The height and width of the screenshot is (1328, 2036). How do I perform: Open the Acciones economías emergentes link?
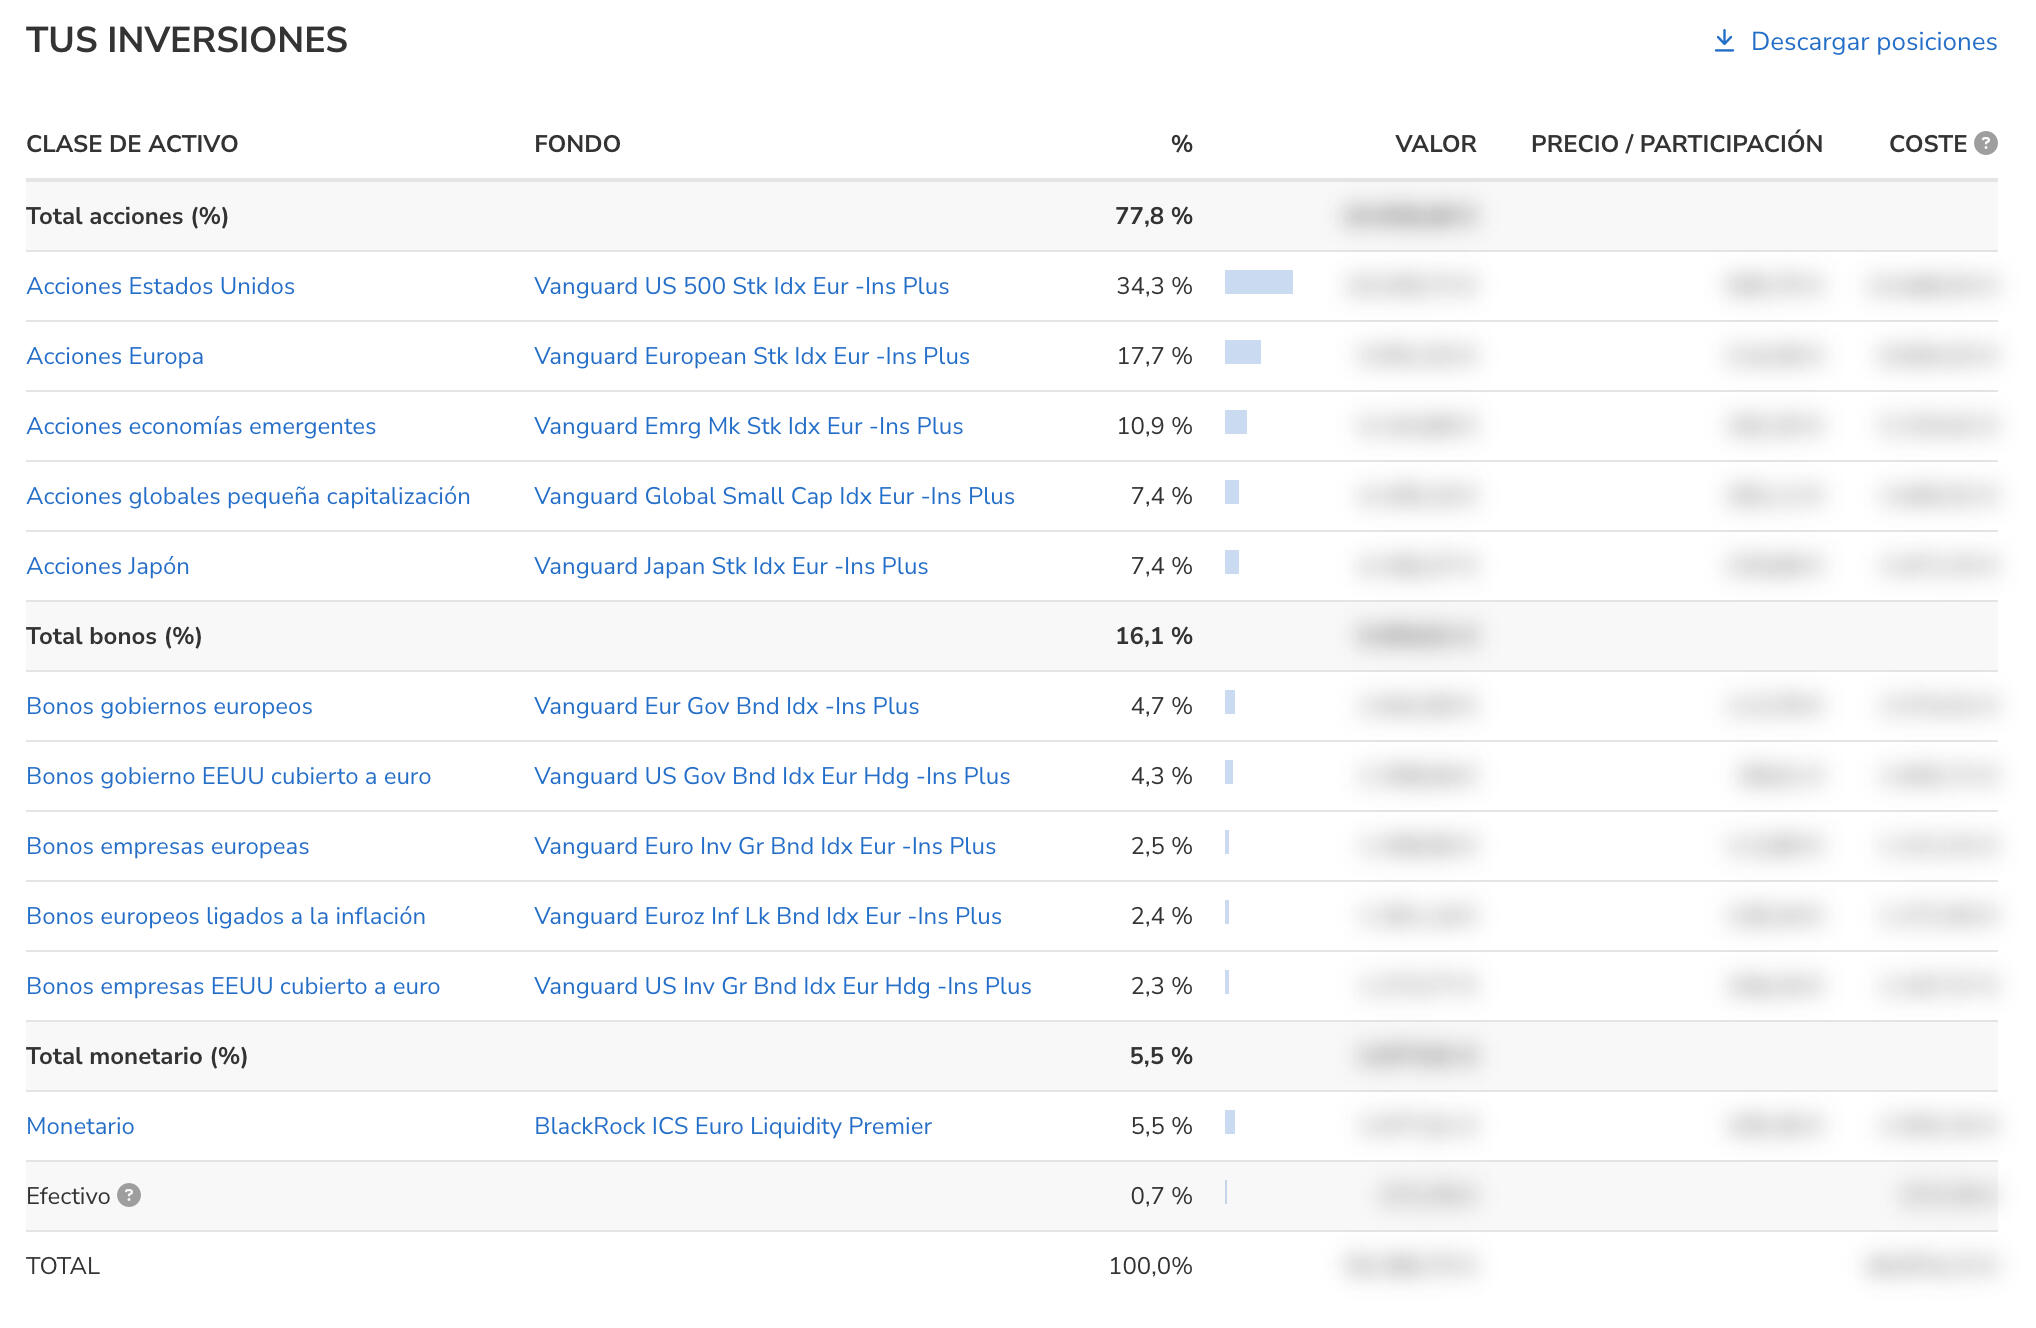[201, 426]
